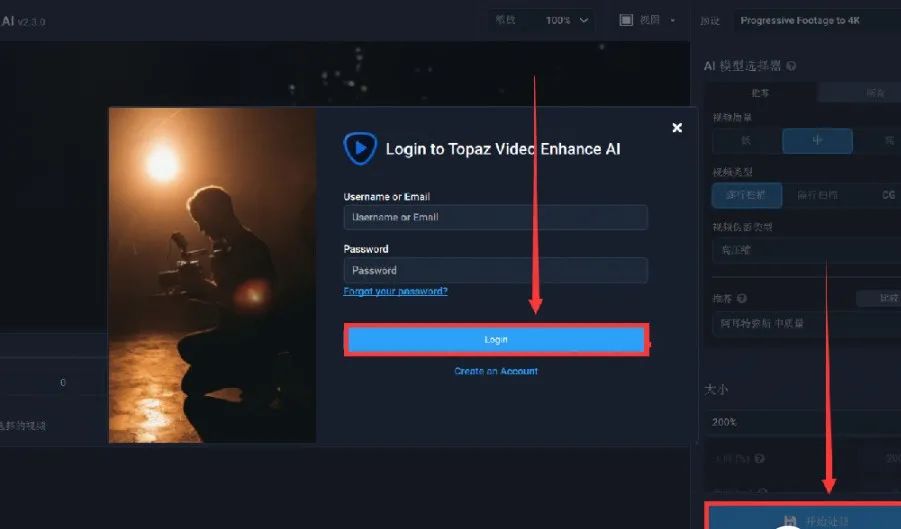Screen dimensions: 901x529
Task: Click the silhouette photographer image
Action: pyautogui.click(x=212, y=275)
